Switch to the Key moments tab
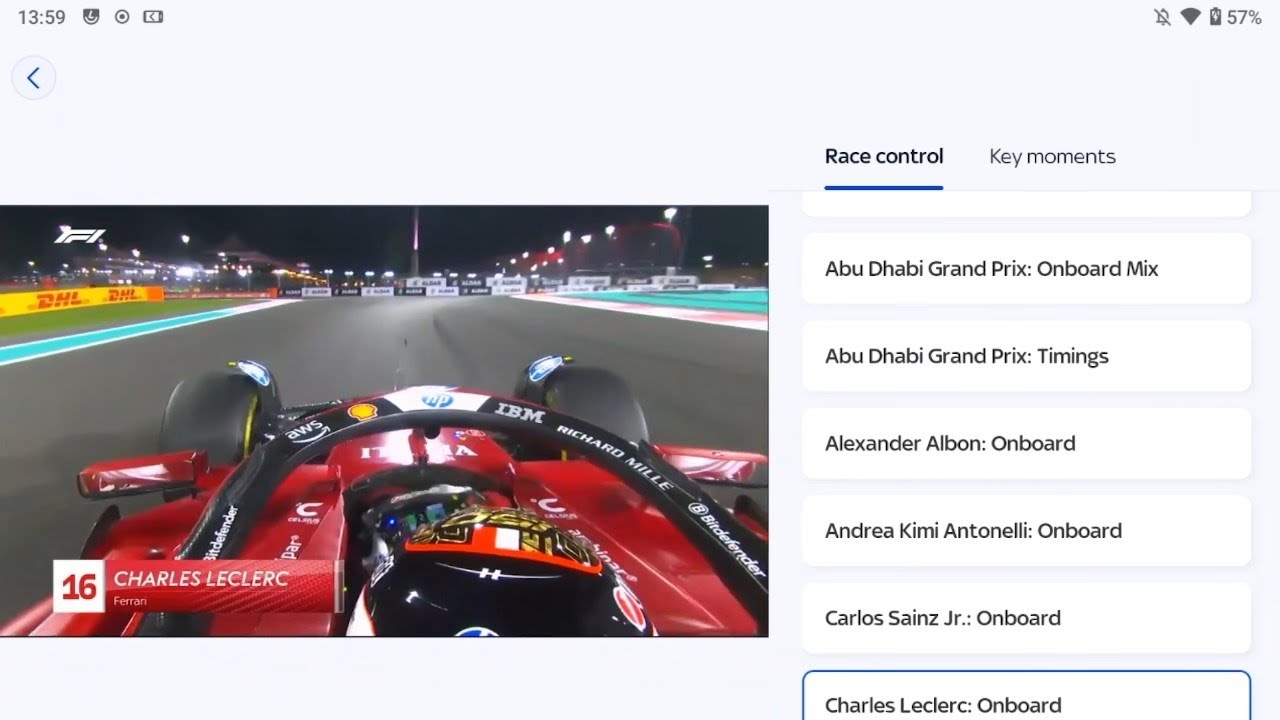The width and height of the screenshot is (1280, 720). click(x=1052, y=157)
